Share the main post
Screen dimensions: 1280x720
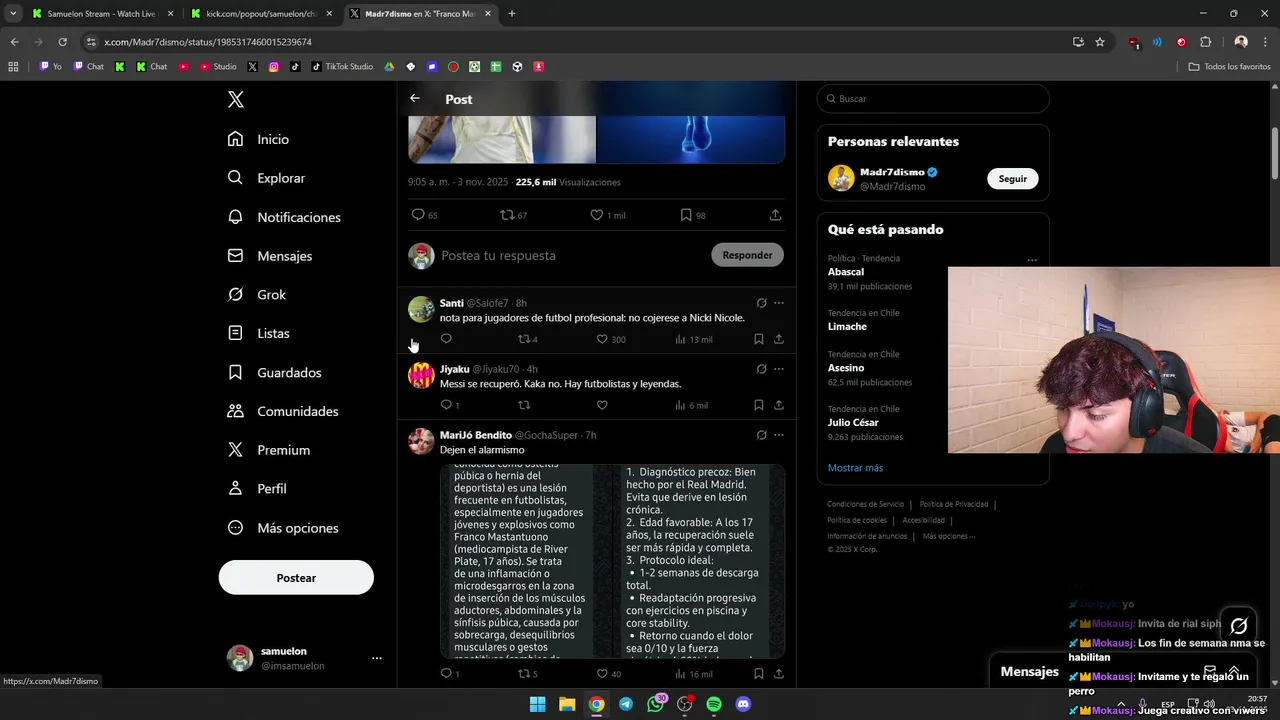(x=775, y=215)
